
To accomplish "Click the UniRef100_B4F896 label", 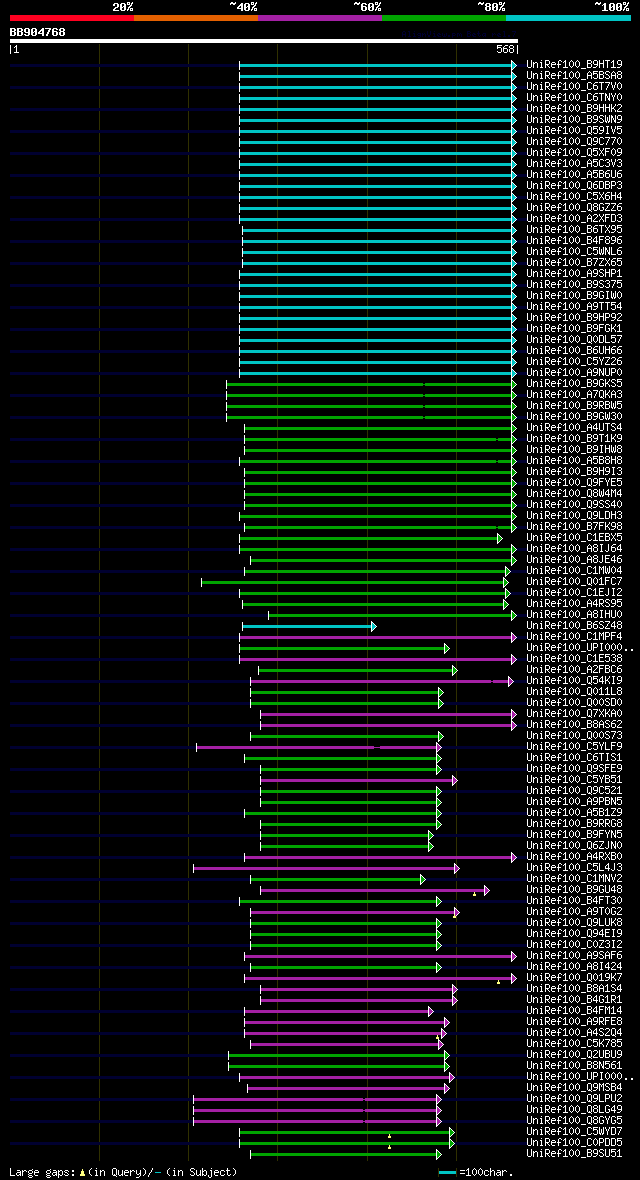I will pyautogui.click(x=574, y=240).
